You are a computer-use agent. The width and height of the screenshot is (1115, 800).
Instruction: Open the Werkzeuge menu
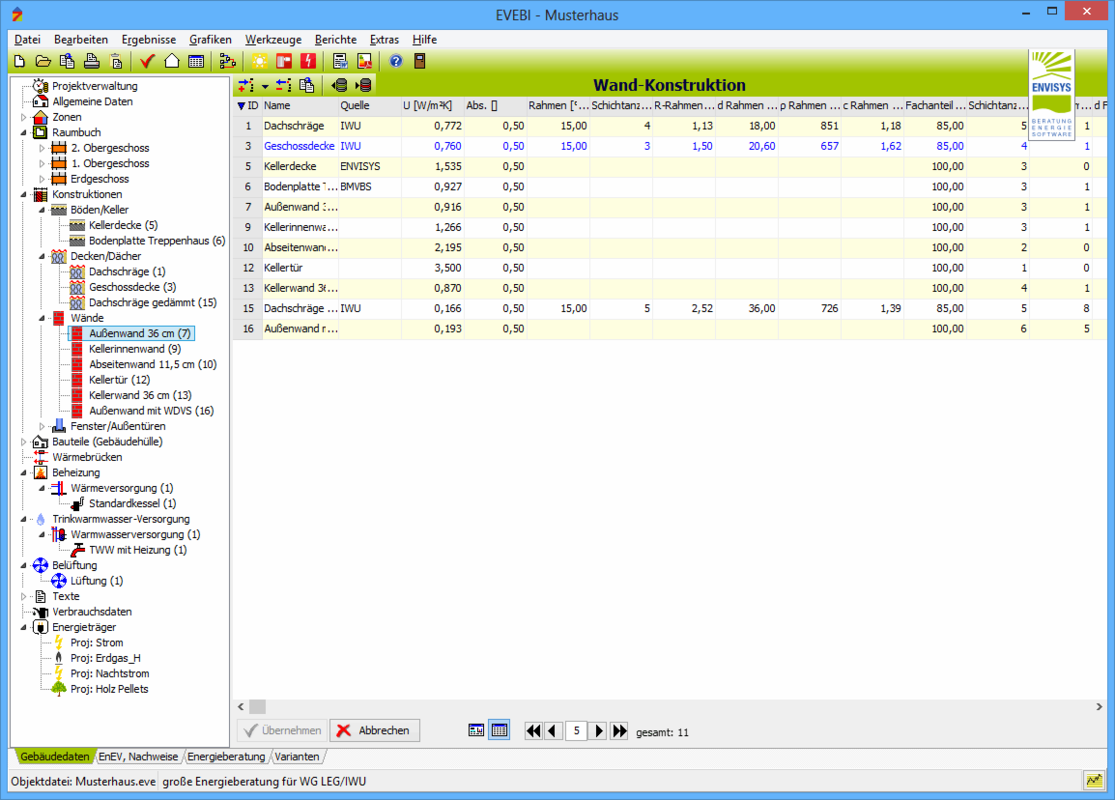pyautogui.click(x=273, y=39)
